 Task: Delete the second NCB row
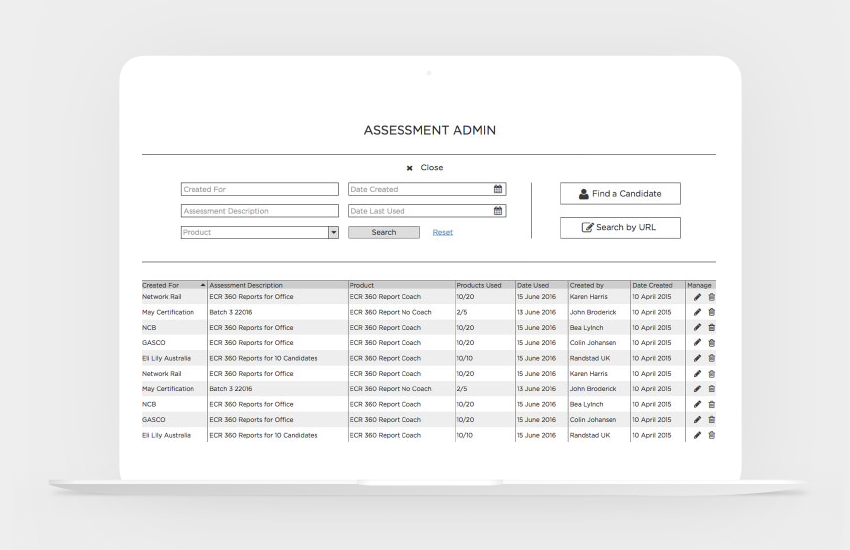point(712,404)
